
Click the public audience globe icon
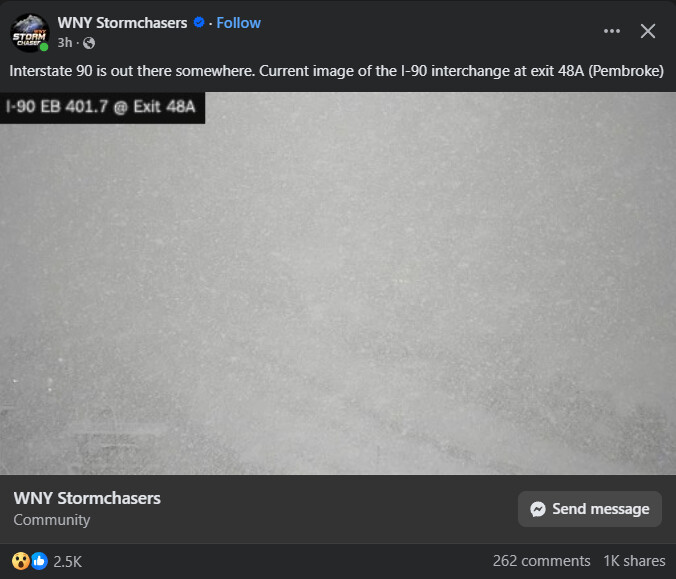89,43
